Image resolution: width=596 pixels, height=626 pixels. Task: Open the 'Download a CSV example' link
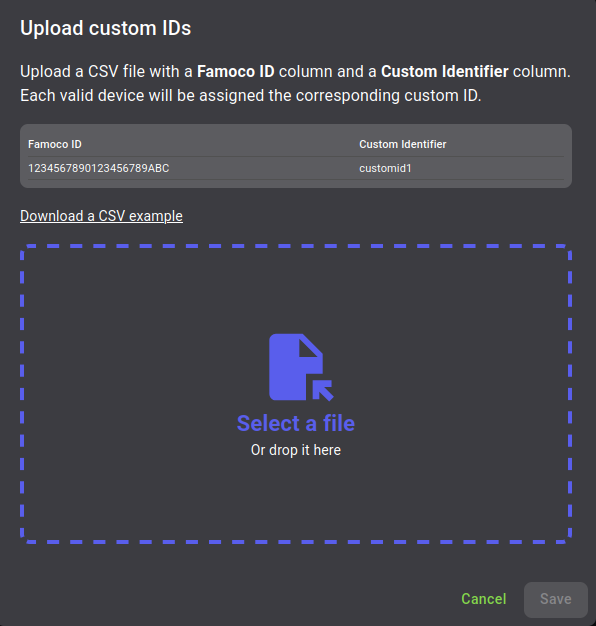pyautogui.click(x=101, y=216)
